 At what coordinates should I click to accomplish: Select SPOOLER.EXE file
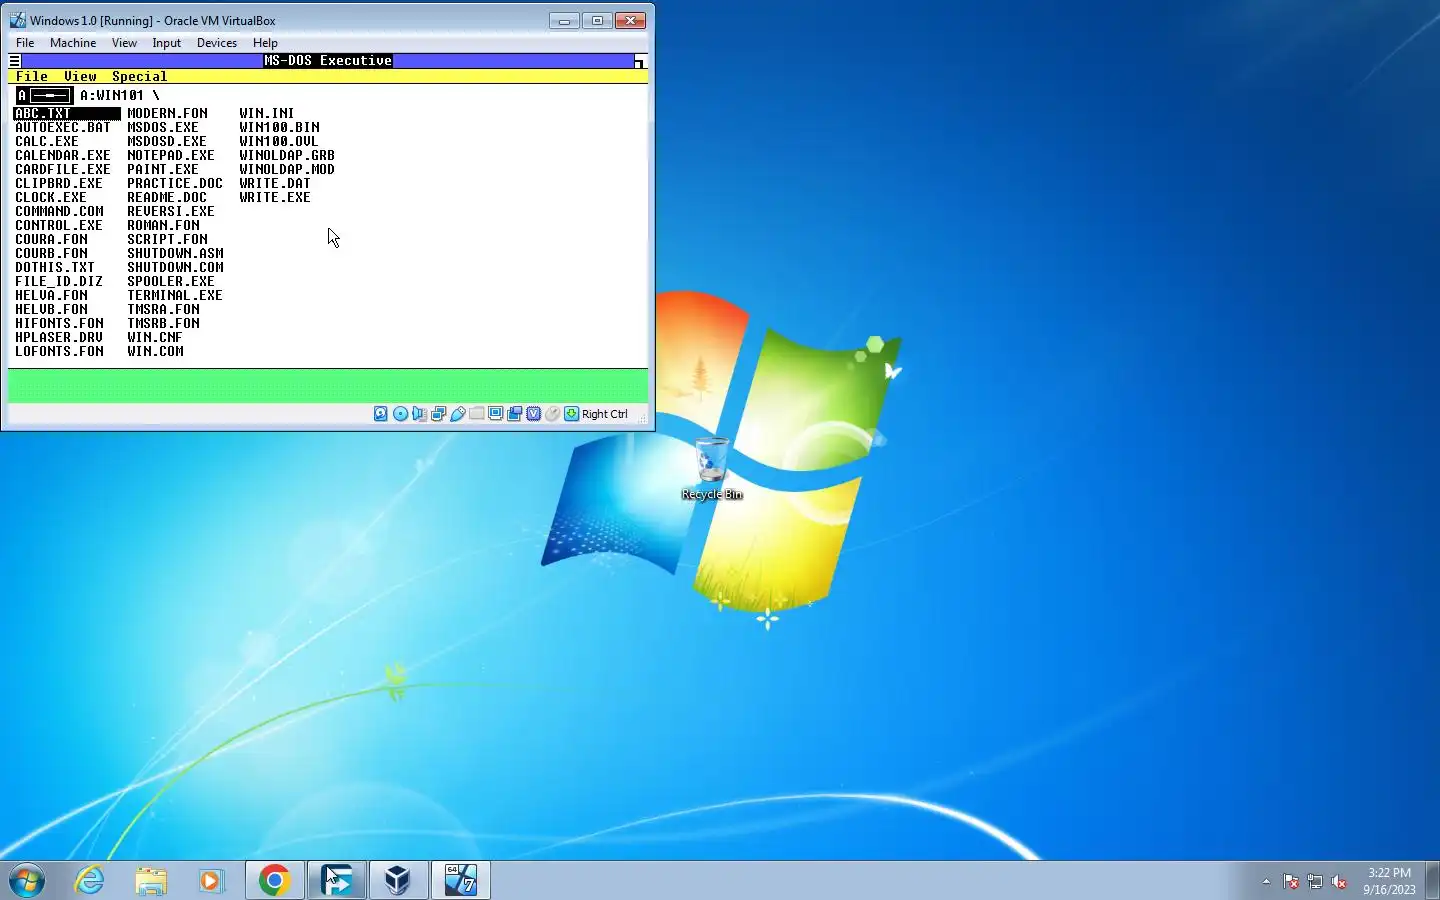point(171,281)
